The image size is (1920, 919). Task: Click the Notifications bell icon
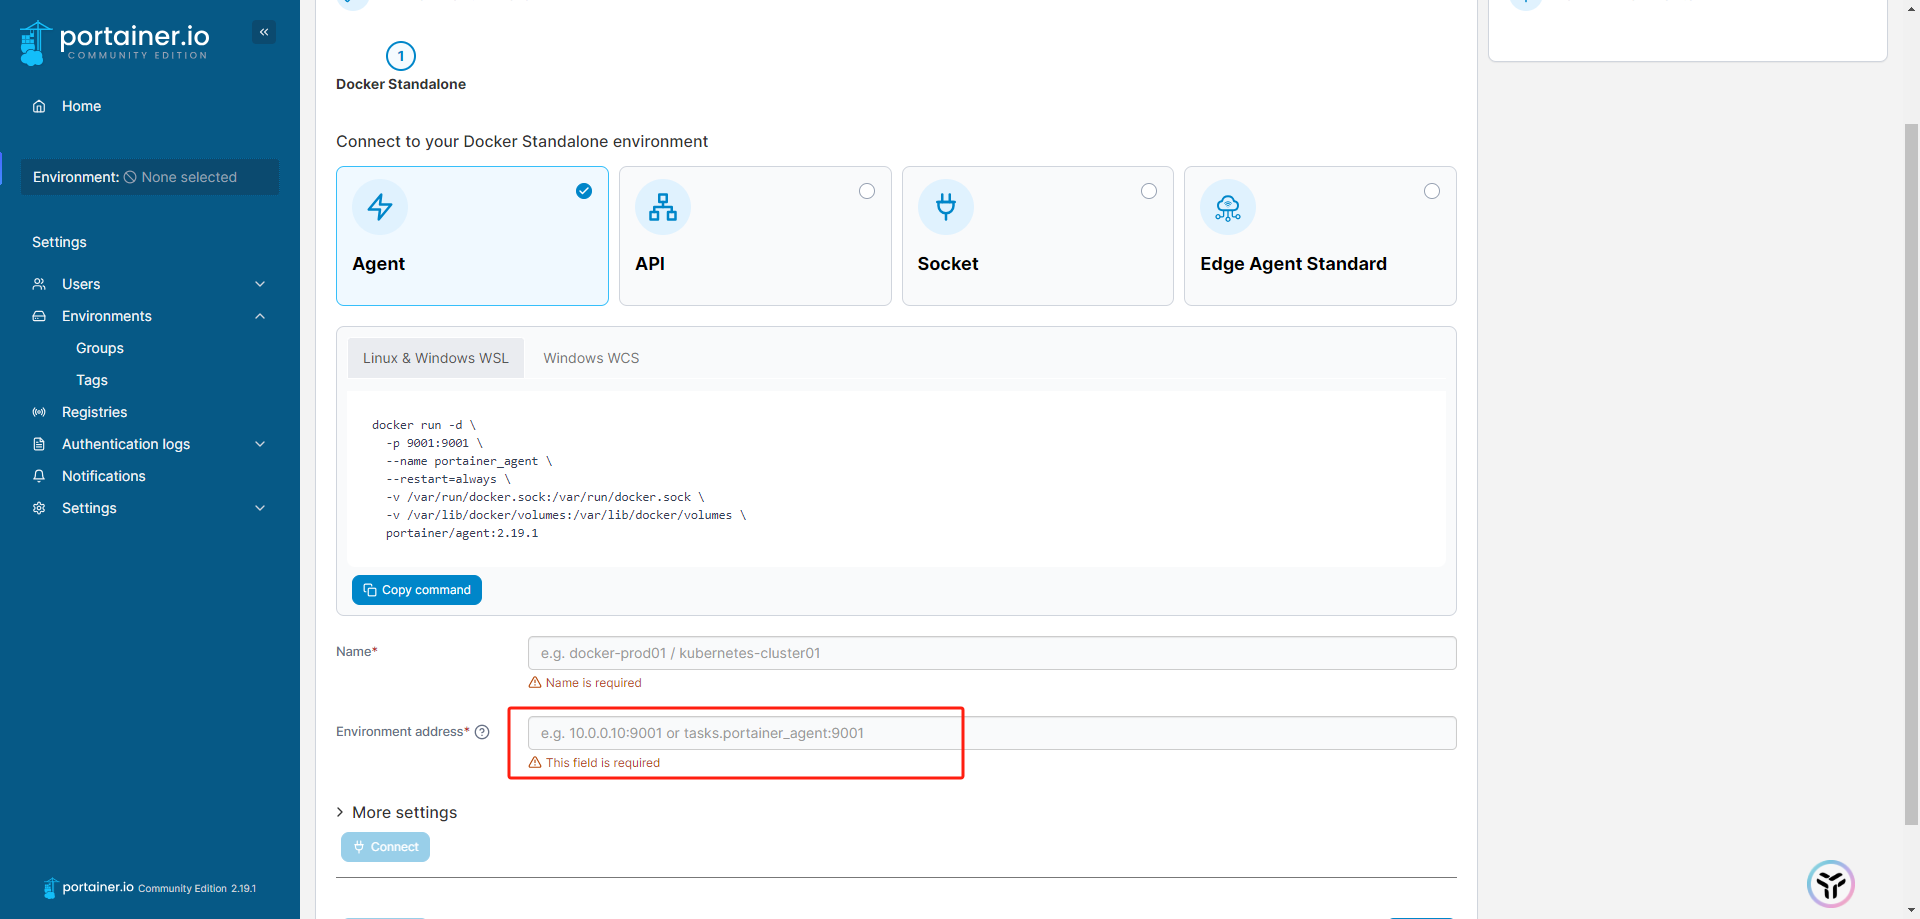tap(39, 476)
